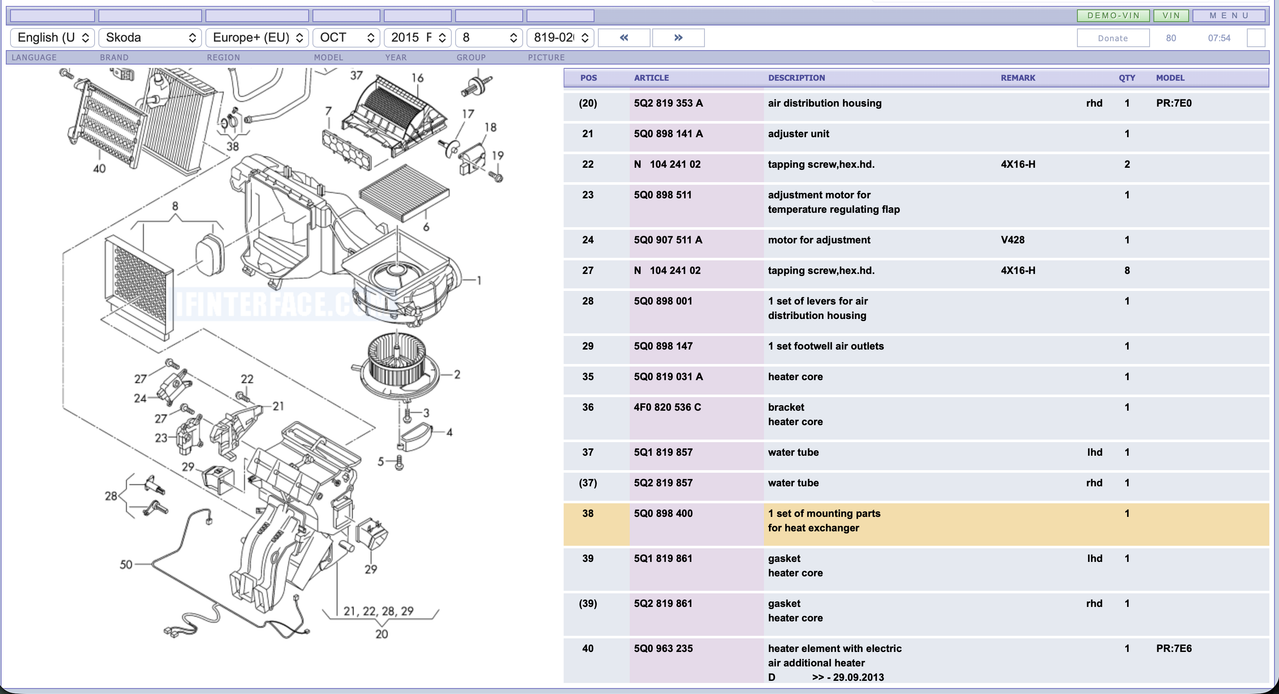Click model code PR:7E0
Image resolution: width=1279 pixels, height=694 pixels.
point(1173,103)
